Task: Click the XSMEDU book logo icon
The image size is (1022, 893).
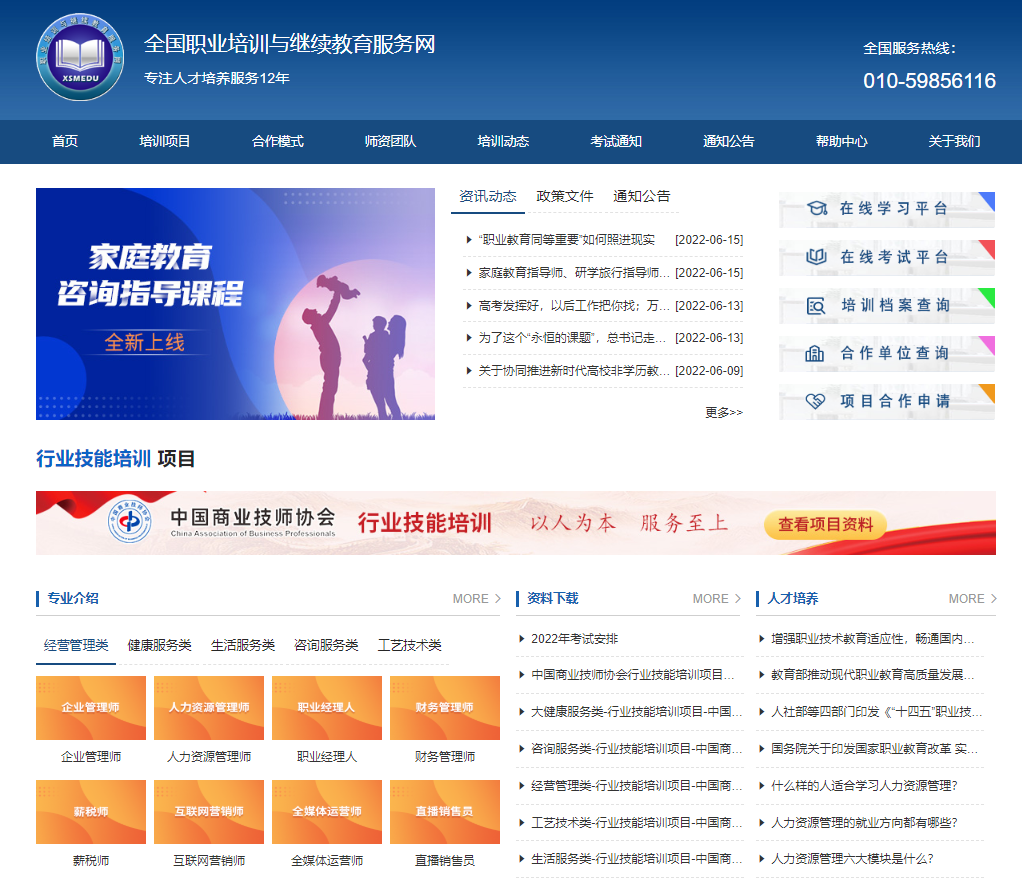Action: (80, 57)
